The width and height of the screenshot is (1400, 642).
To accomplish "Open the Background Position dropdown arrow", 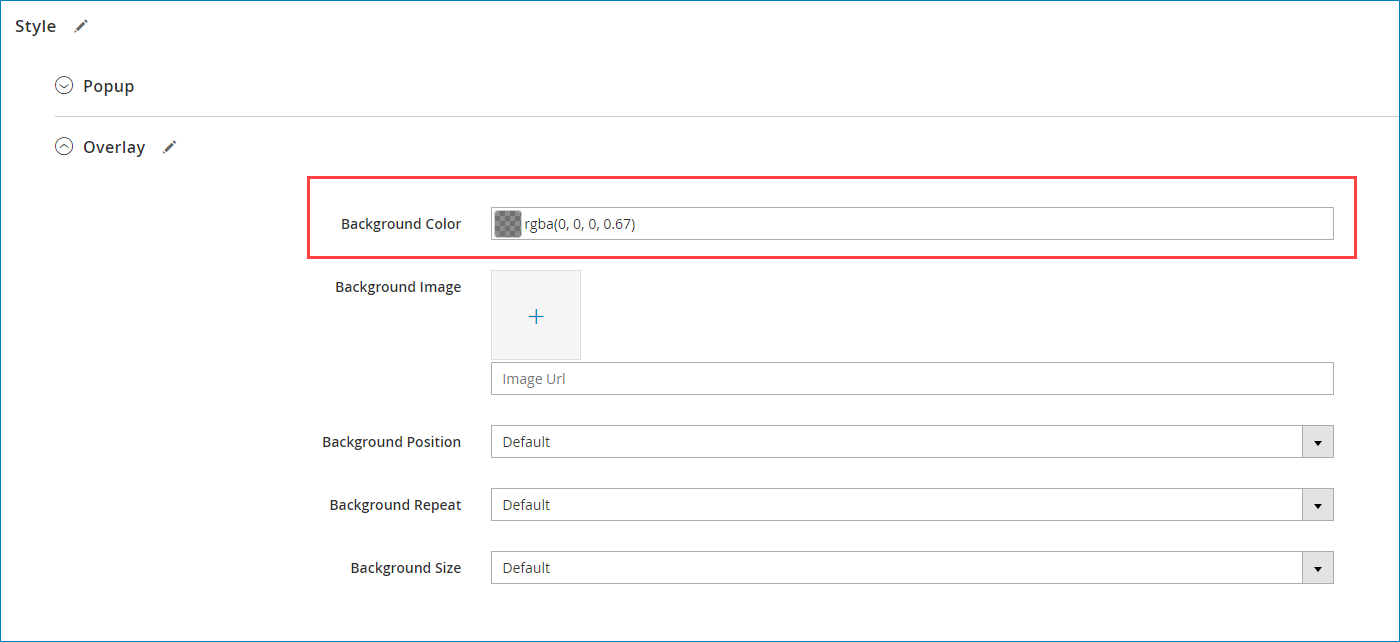I will 1318,441.
